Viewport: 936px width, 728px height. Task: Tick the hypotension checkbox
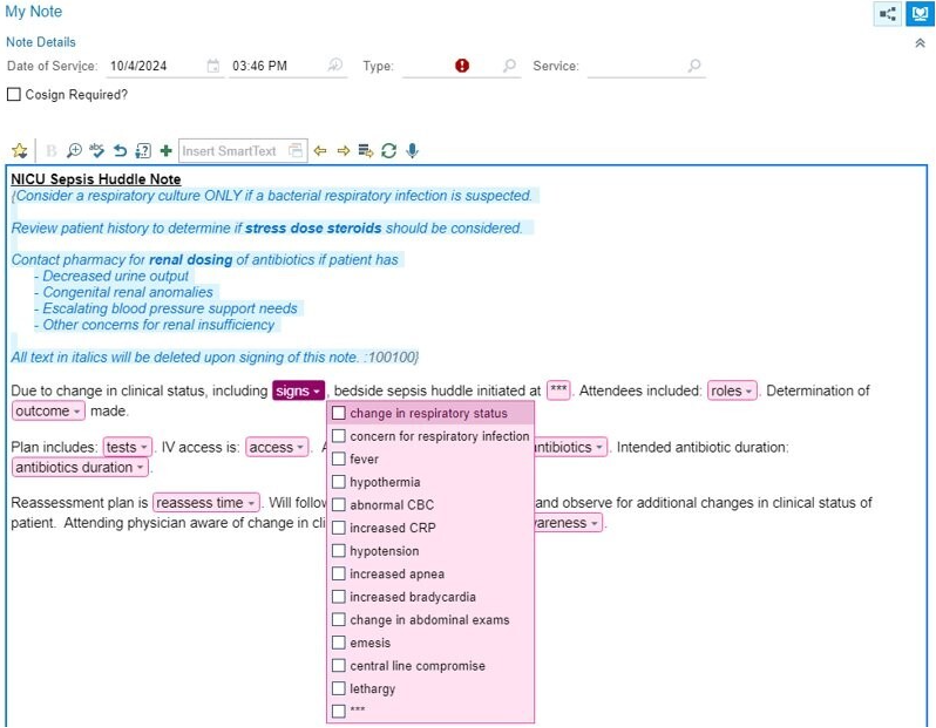338,551
